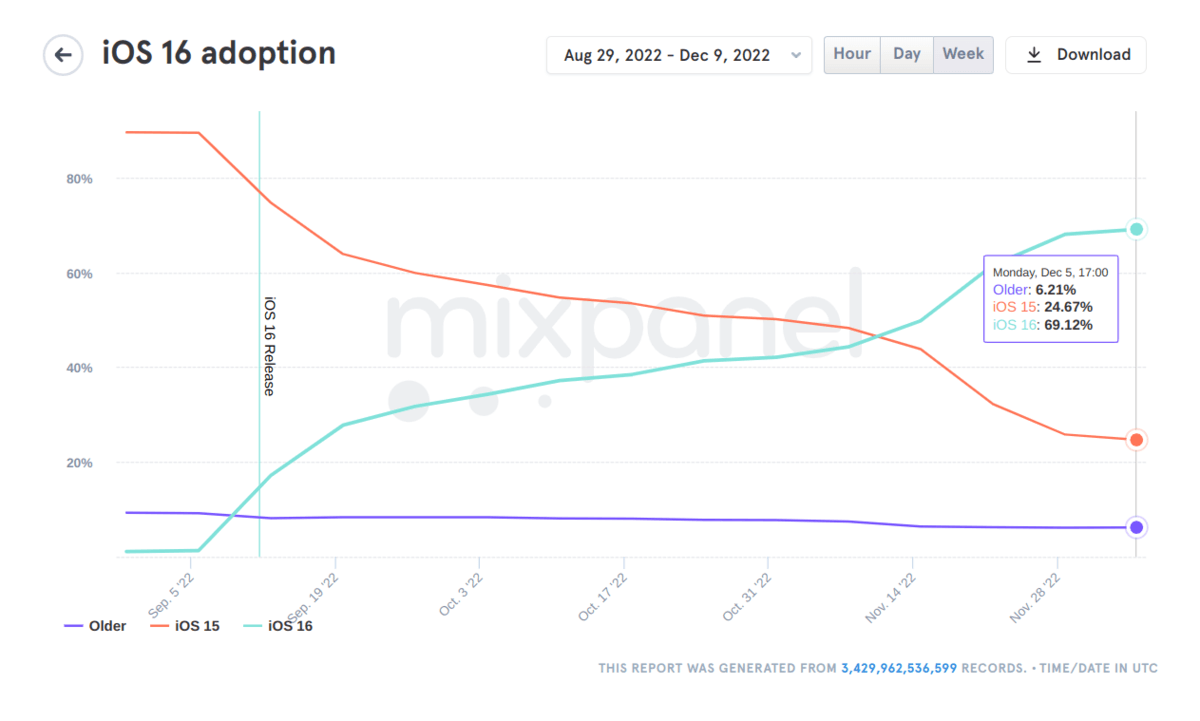Click the iOS 16 adoption title
This screenshot has height=721, width=1200.
point(219,53)
